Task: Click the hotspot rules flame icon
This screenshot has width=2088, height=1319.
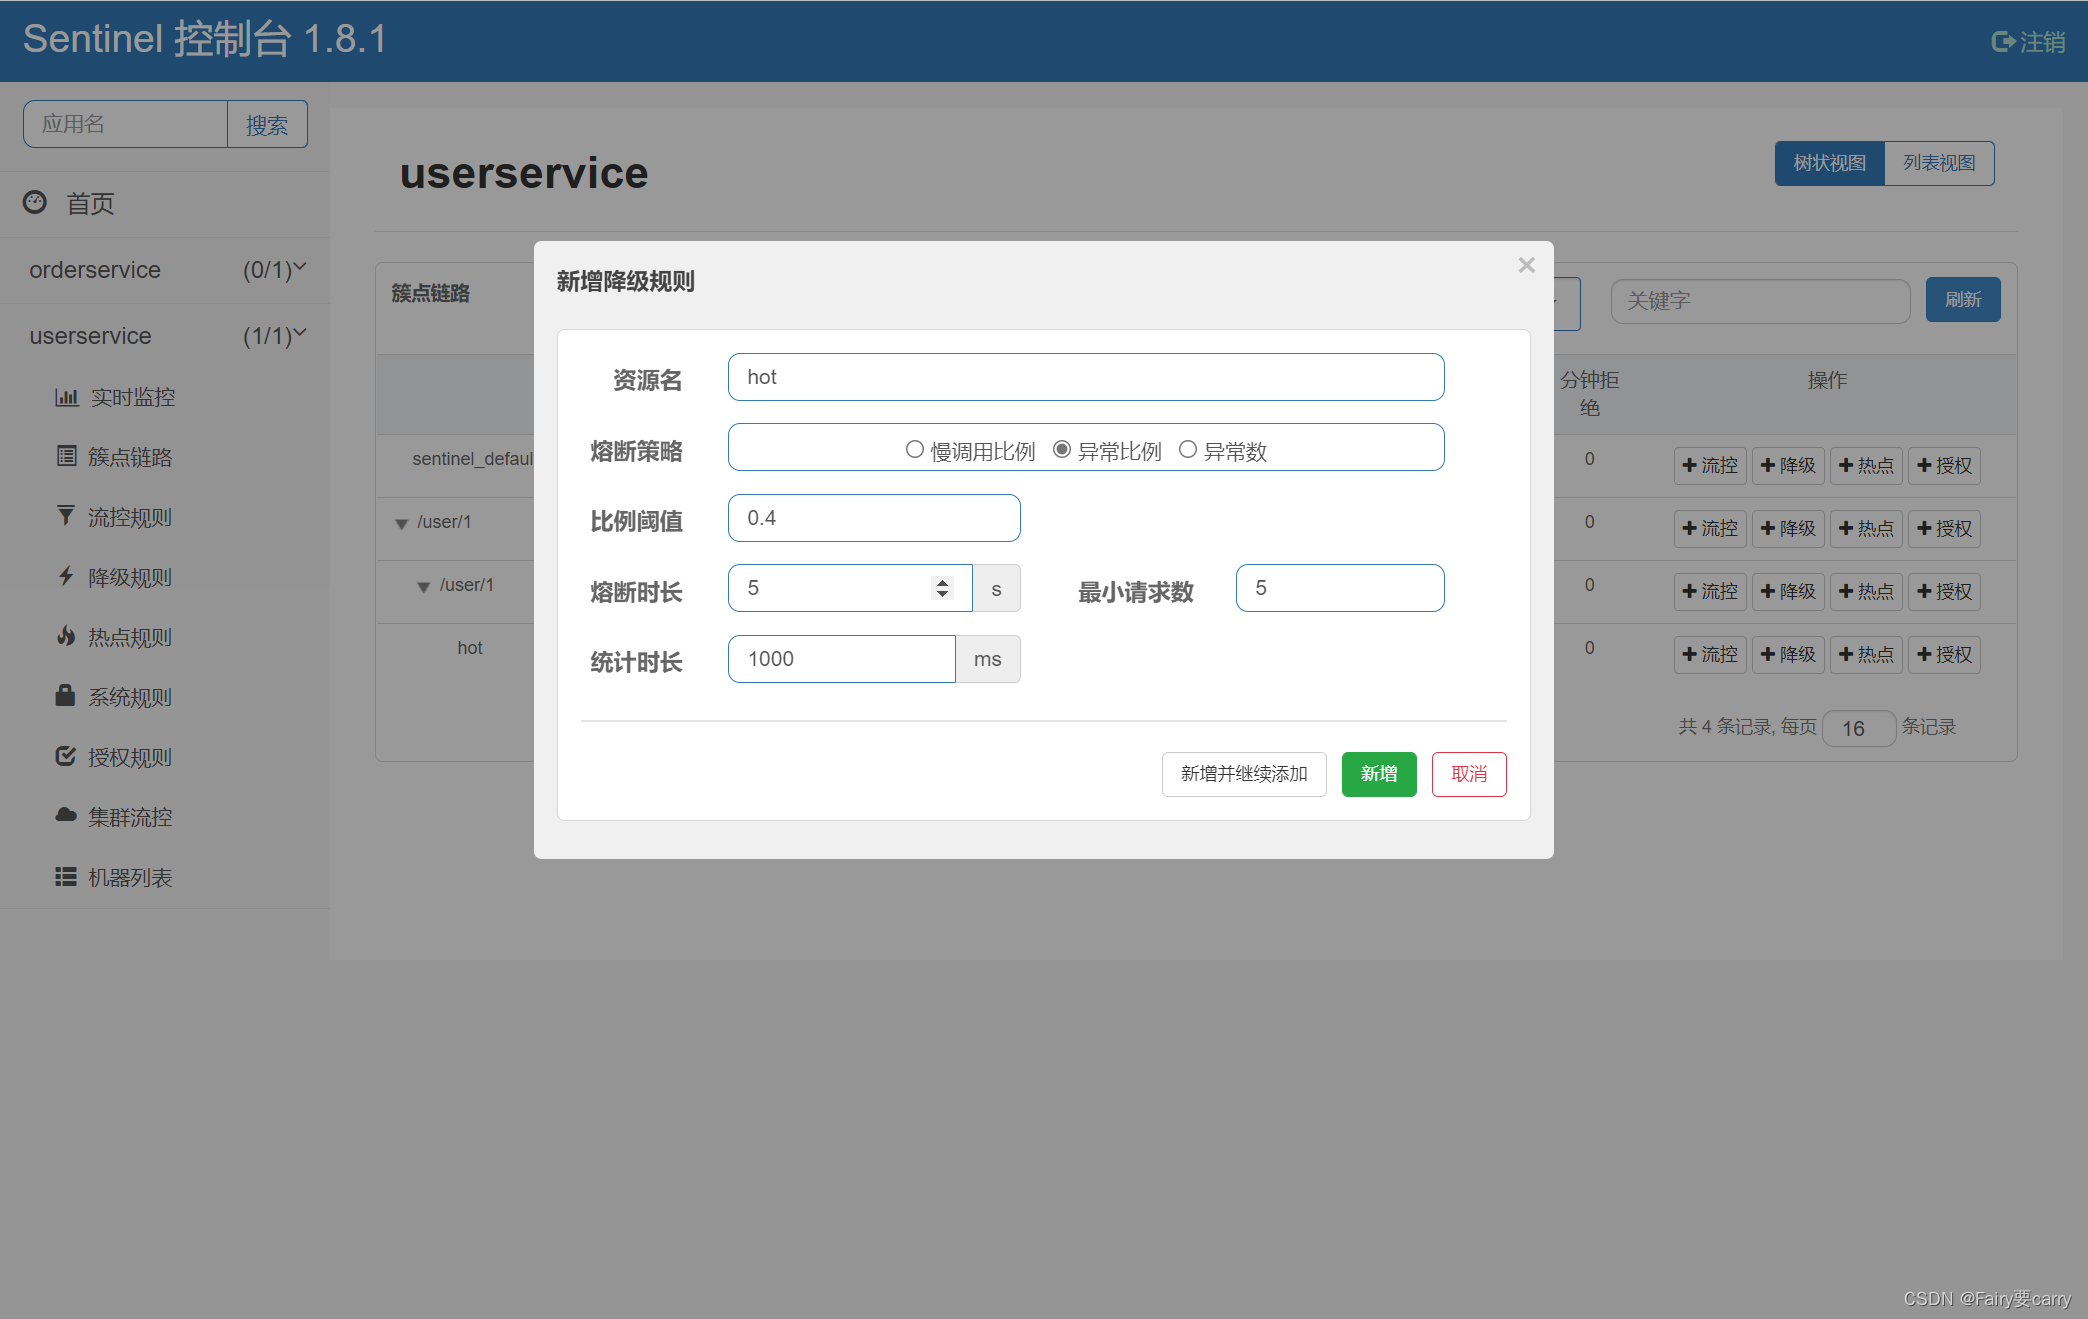Action: [x=66, y=636]
